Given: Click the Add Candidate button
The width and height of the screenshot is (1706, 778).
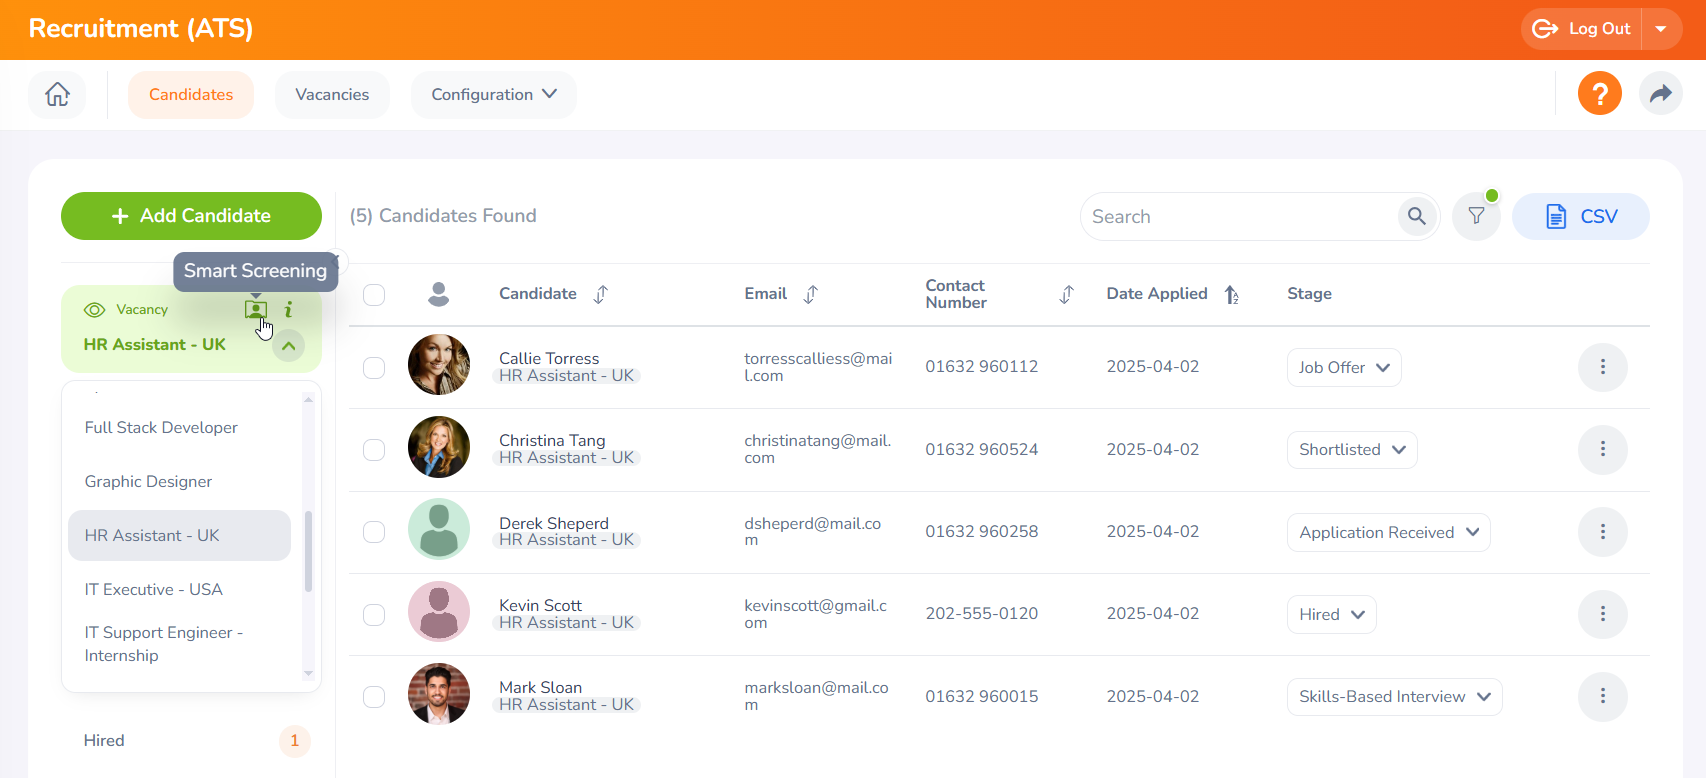Looking at the screenshot, I should pyautogui.click(x=191, y=216).
